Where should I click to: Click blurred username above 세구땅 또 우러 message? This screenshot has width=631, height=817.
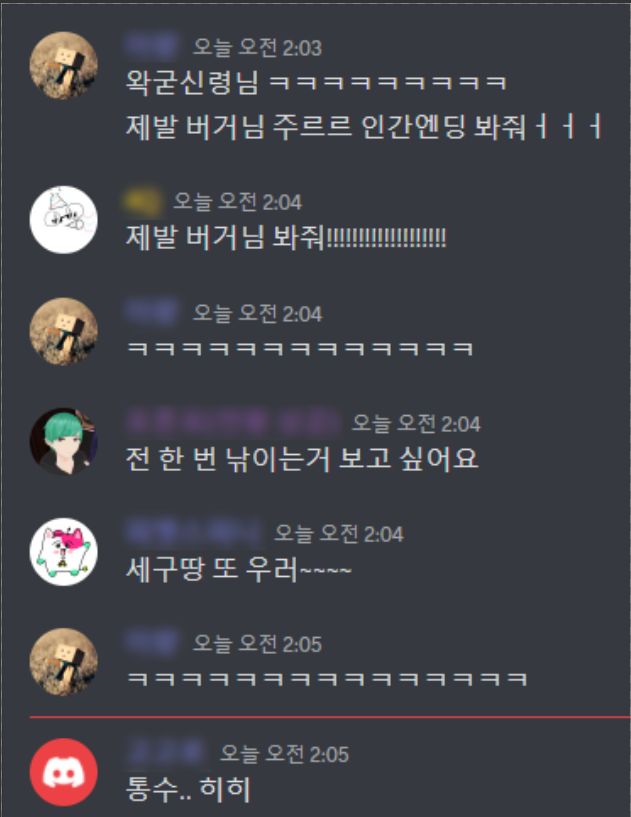[194, 533]
